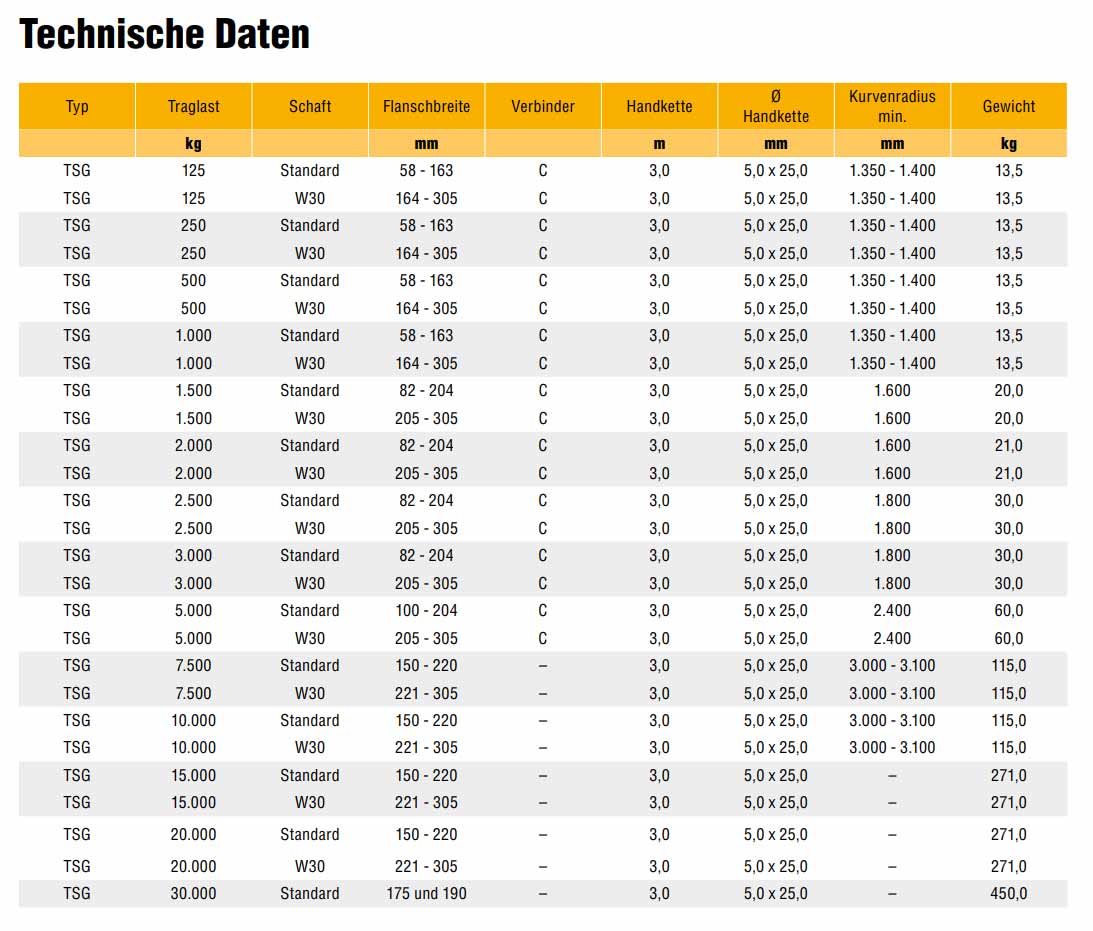
Task: Select the 'Verbinder' column header
Action: click(x=543, y=106)
